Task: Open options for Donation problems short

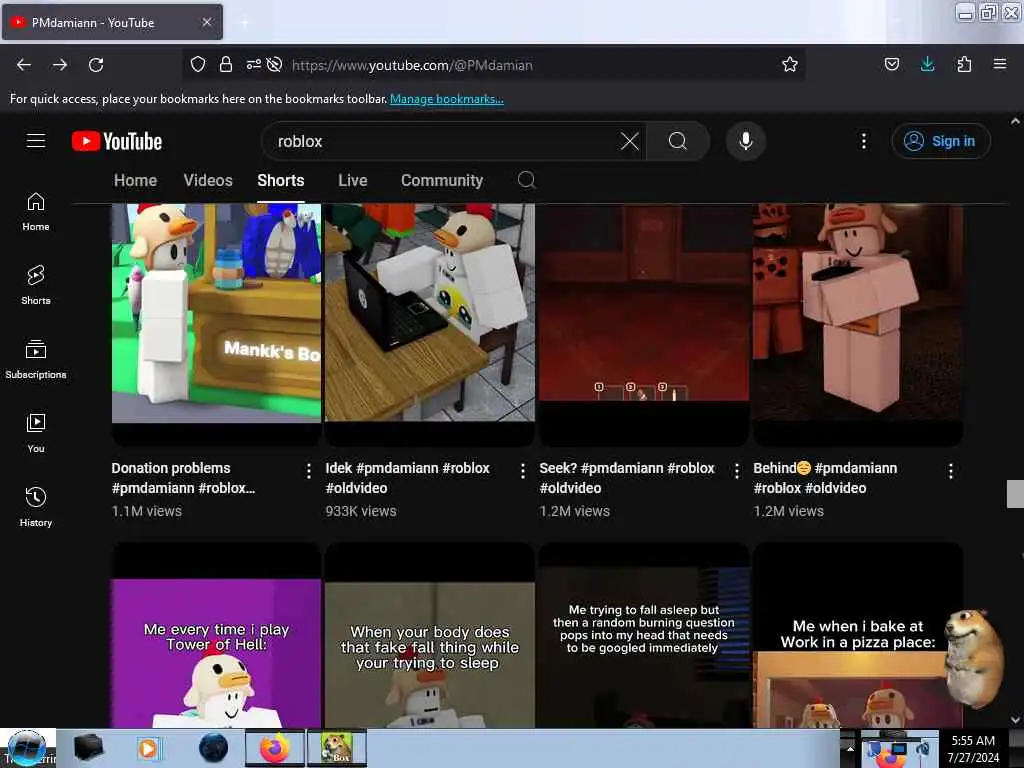Action: [309, 471]
